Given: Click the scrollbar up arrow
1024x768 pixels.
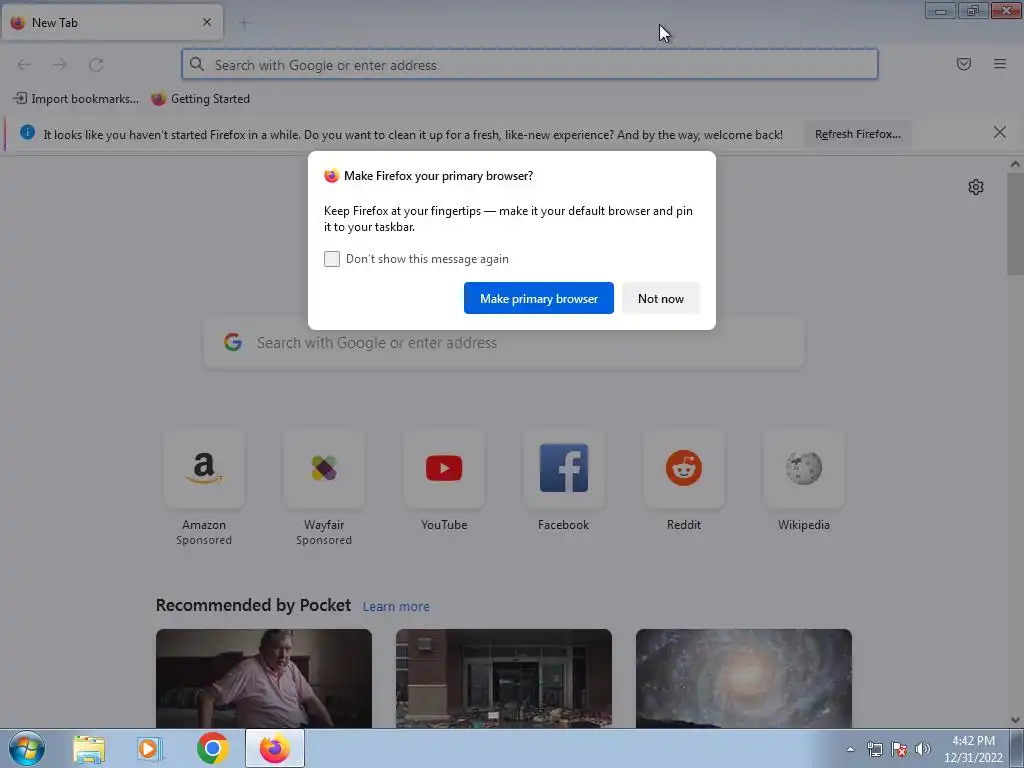Looking at the screenshot, I should pyautogui.click(x=1015, y=165).
